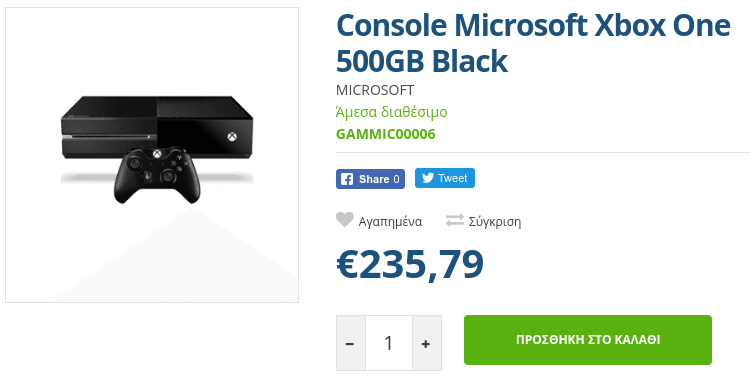Add product with ΠΡΟΣΘΗΚΗ ΣΤΟ ΚΑΛΑΘΙ button
The image size is (750, 378).
click(x=588, y=340)
